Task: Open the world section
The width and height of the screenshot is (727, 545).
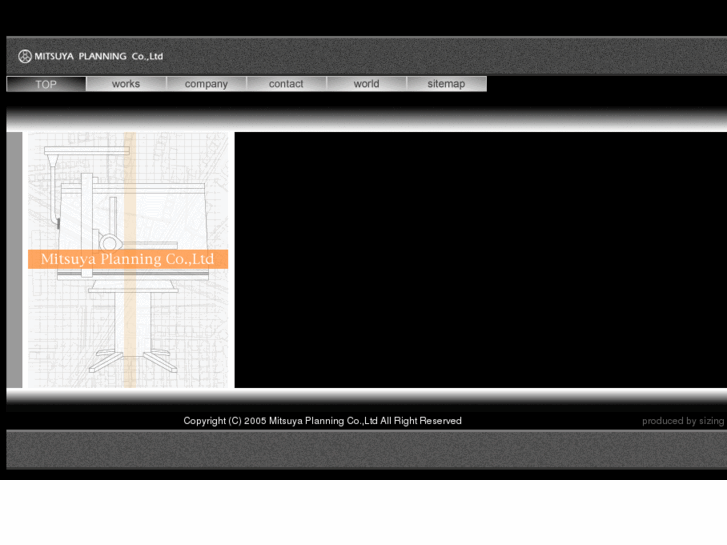Action: (x=367, y=84)
